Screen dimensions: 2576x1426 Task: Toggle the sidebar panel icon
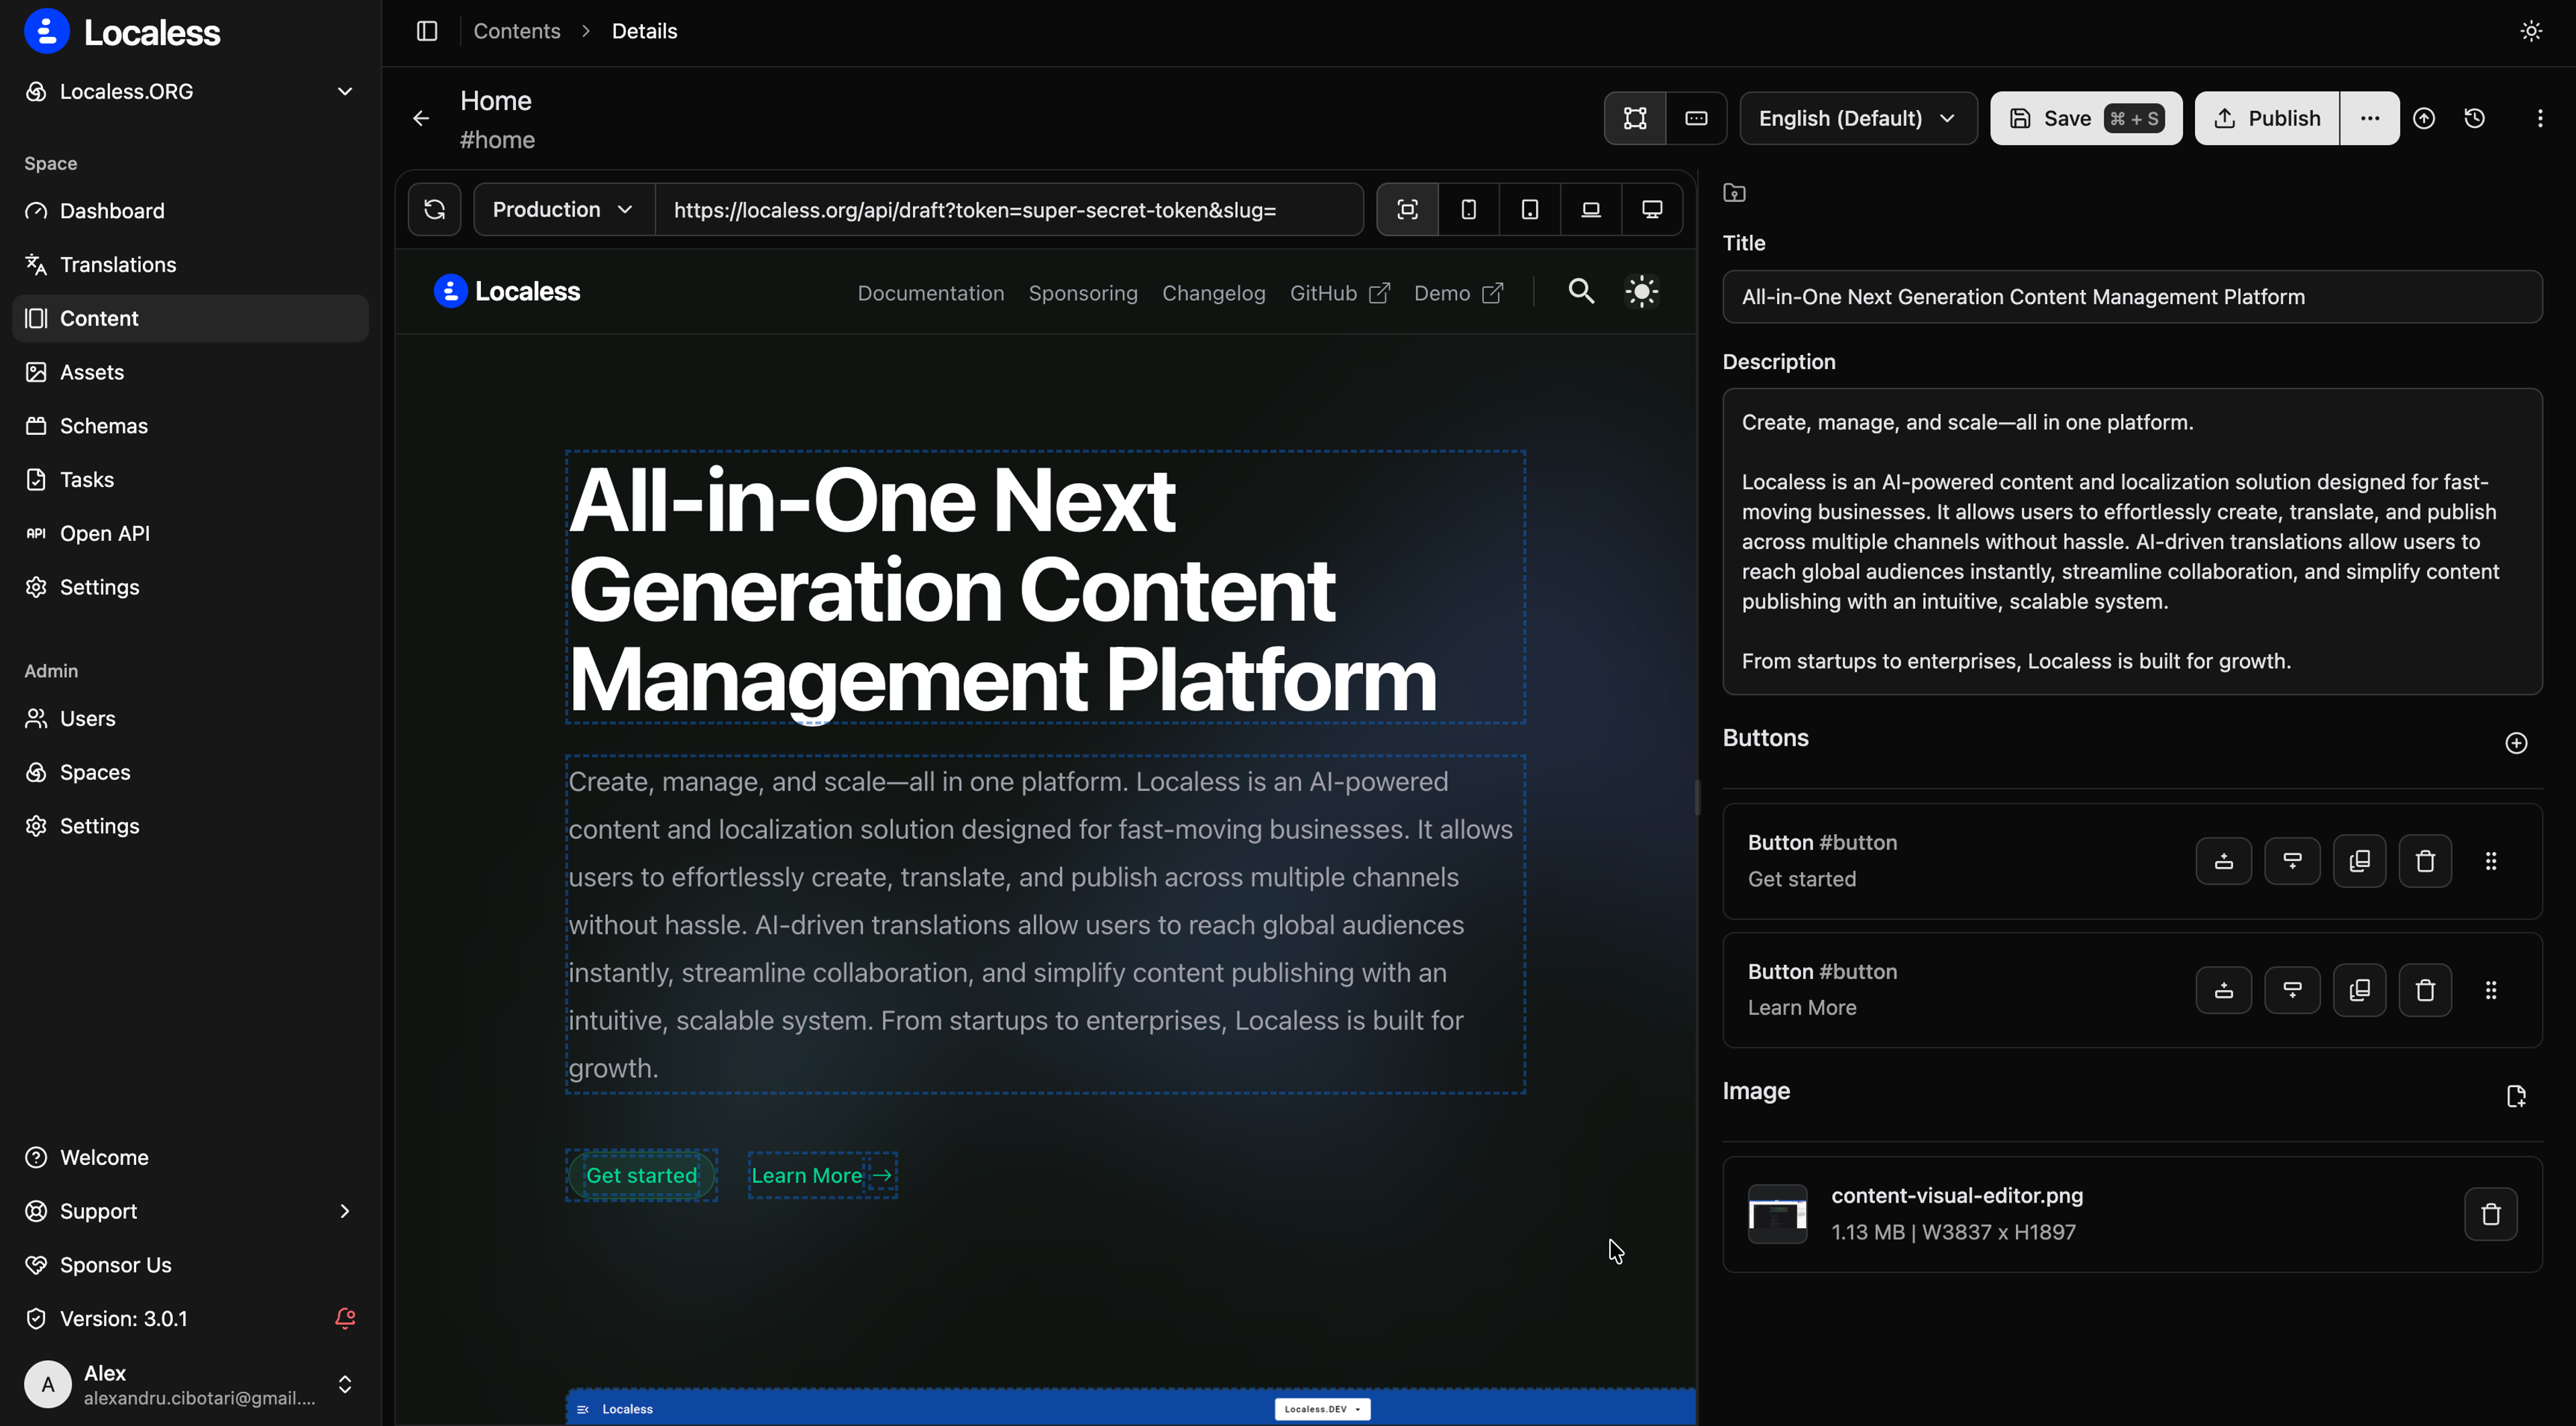point(427,31)
